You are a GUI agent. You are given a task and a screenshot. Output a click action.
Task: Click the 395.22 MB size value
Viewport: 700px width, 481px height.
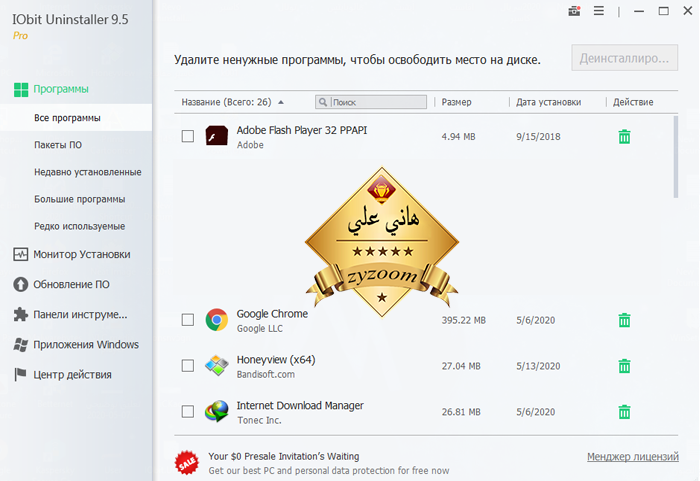463,320
